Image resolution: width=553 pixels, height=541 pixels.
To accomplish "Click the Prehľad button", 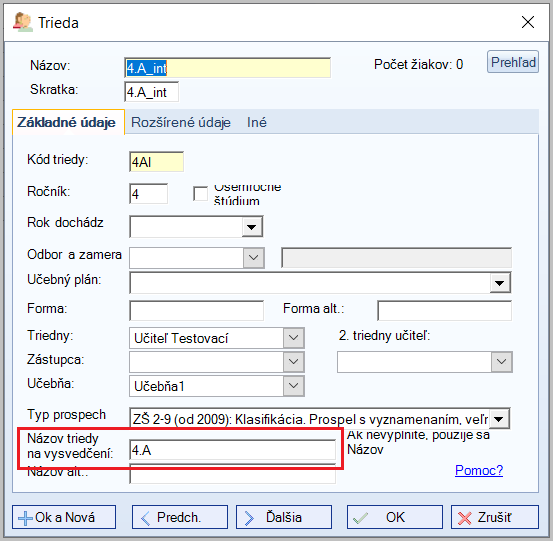I will pos(513,62).
